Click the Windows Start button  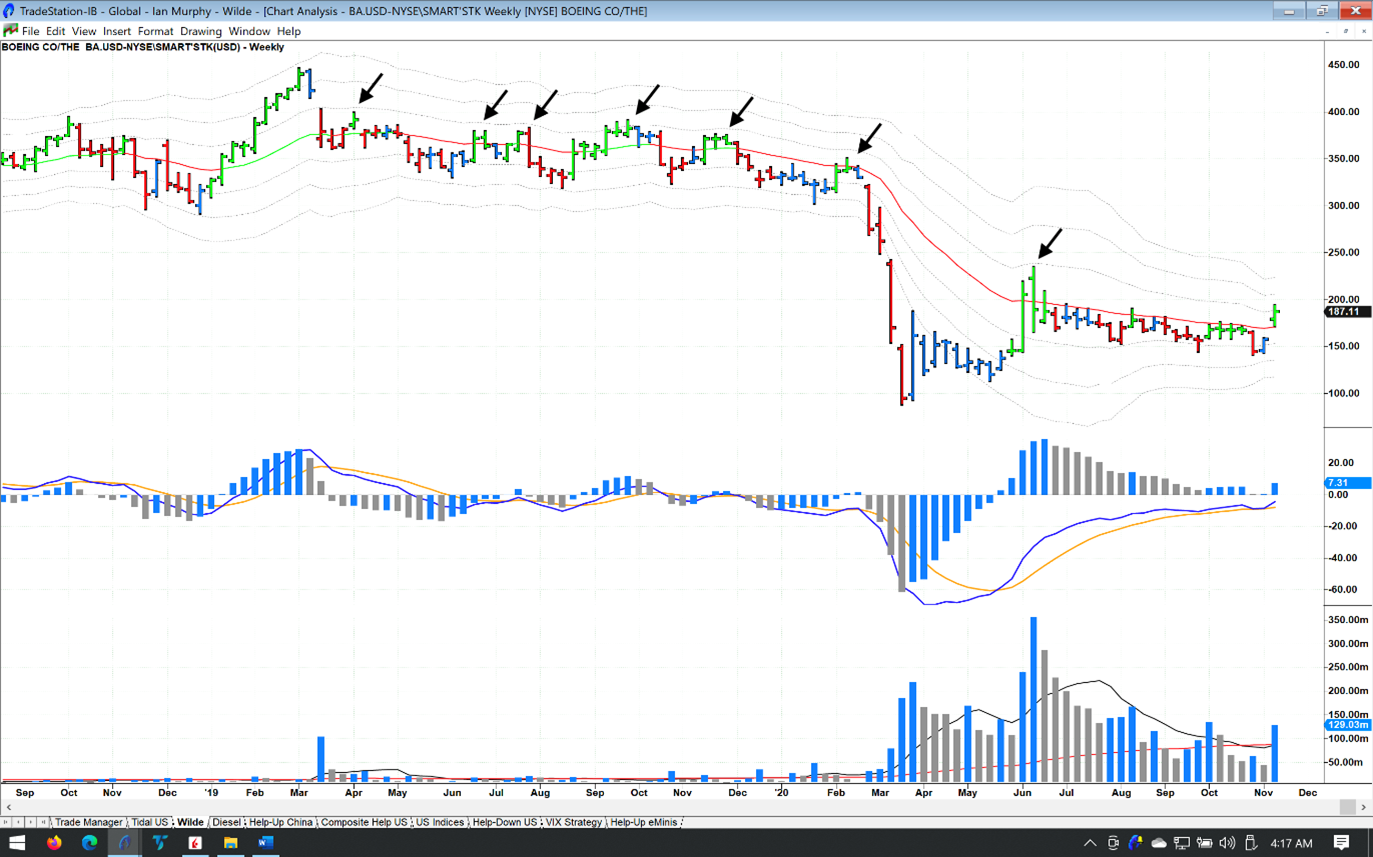17,843
